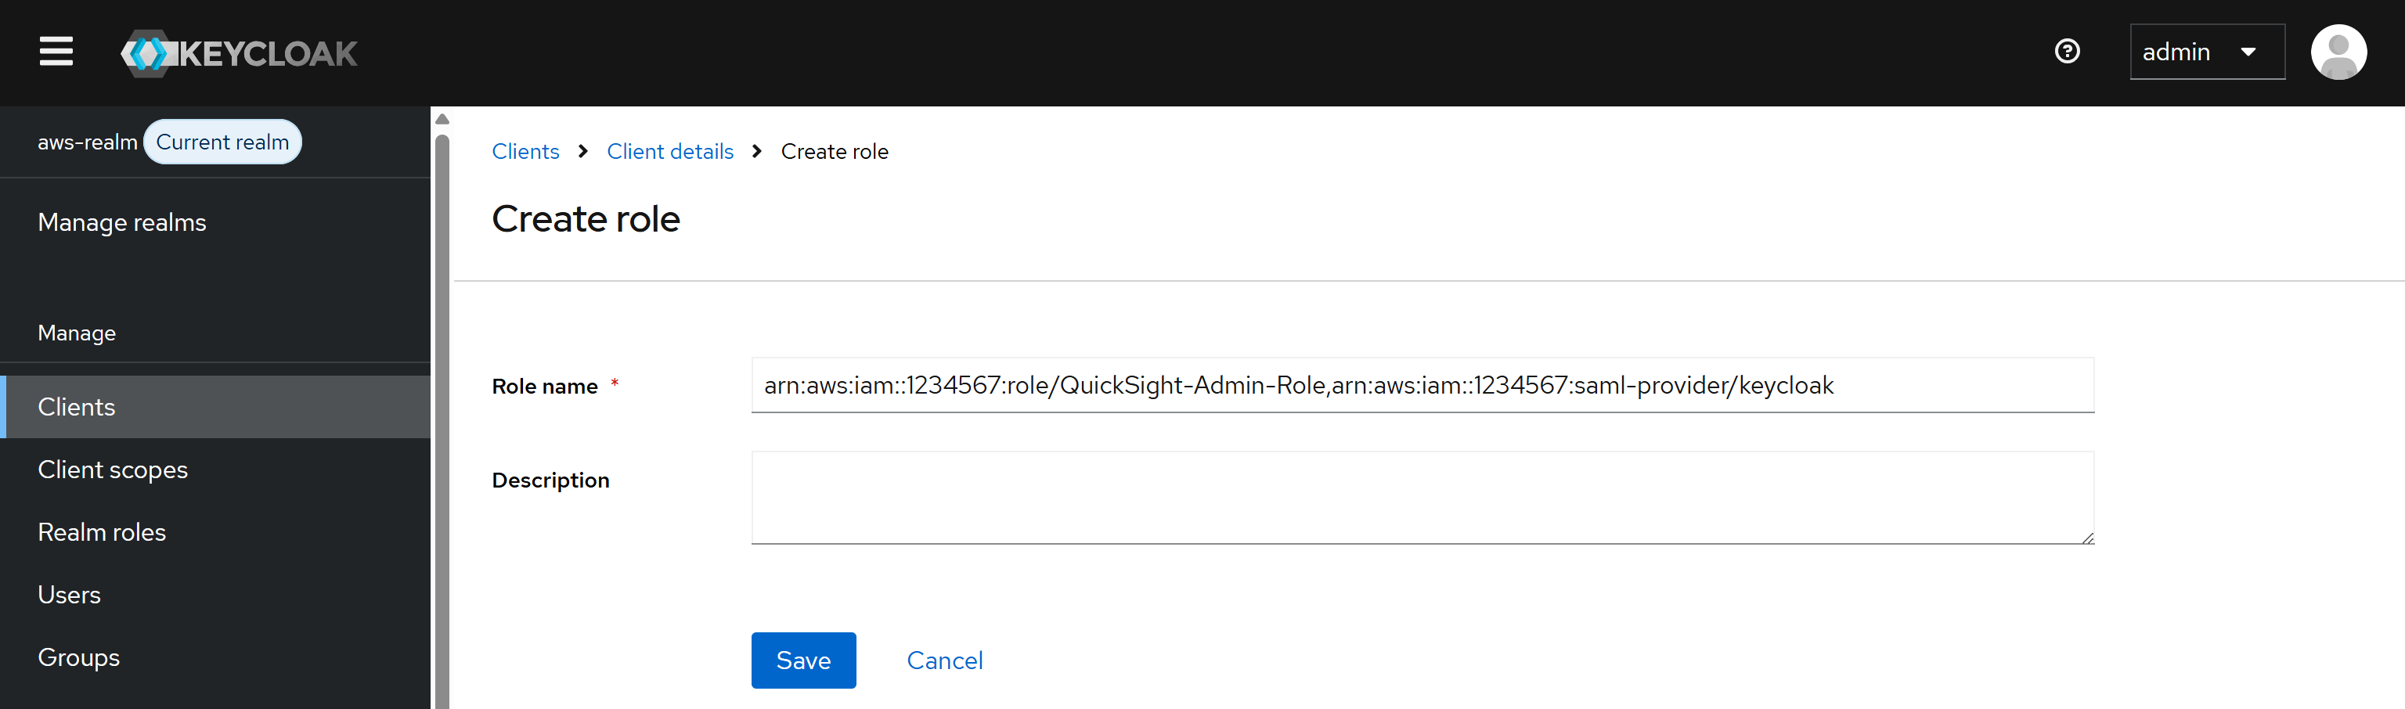
Task: Click the Keycloak logo
Action: pyautogui.click(x=239, y=53)
